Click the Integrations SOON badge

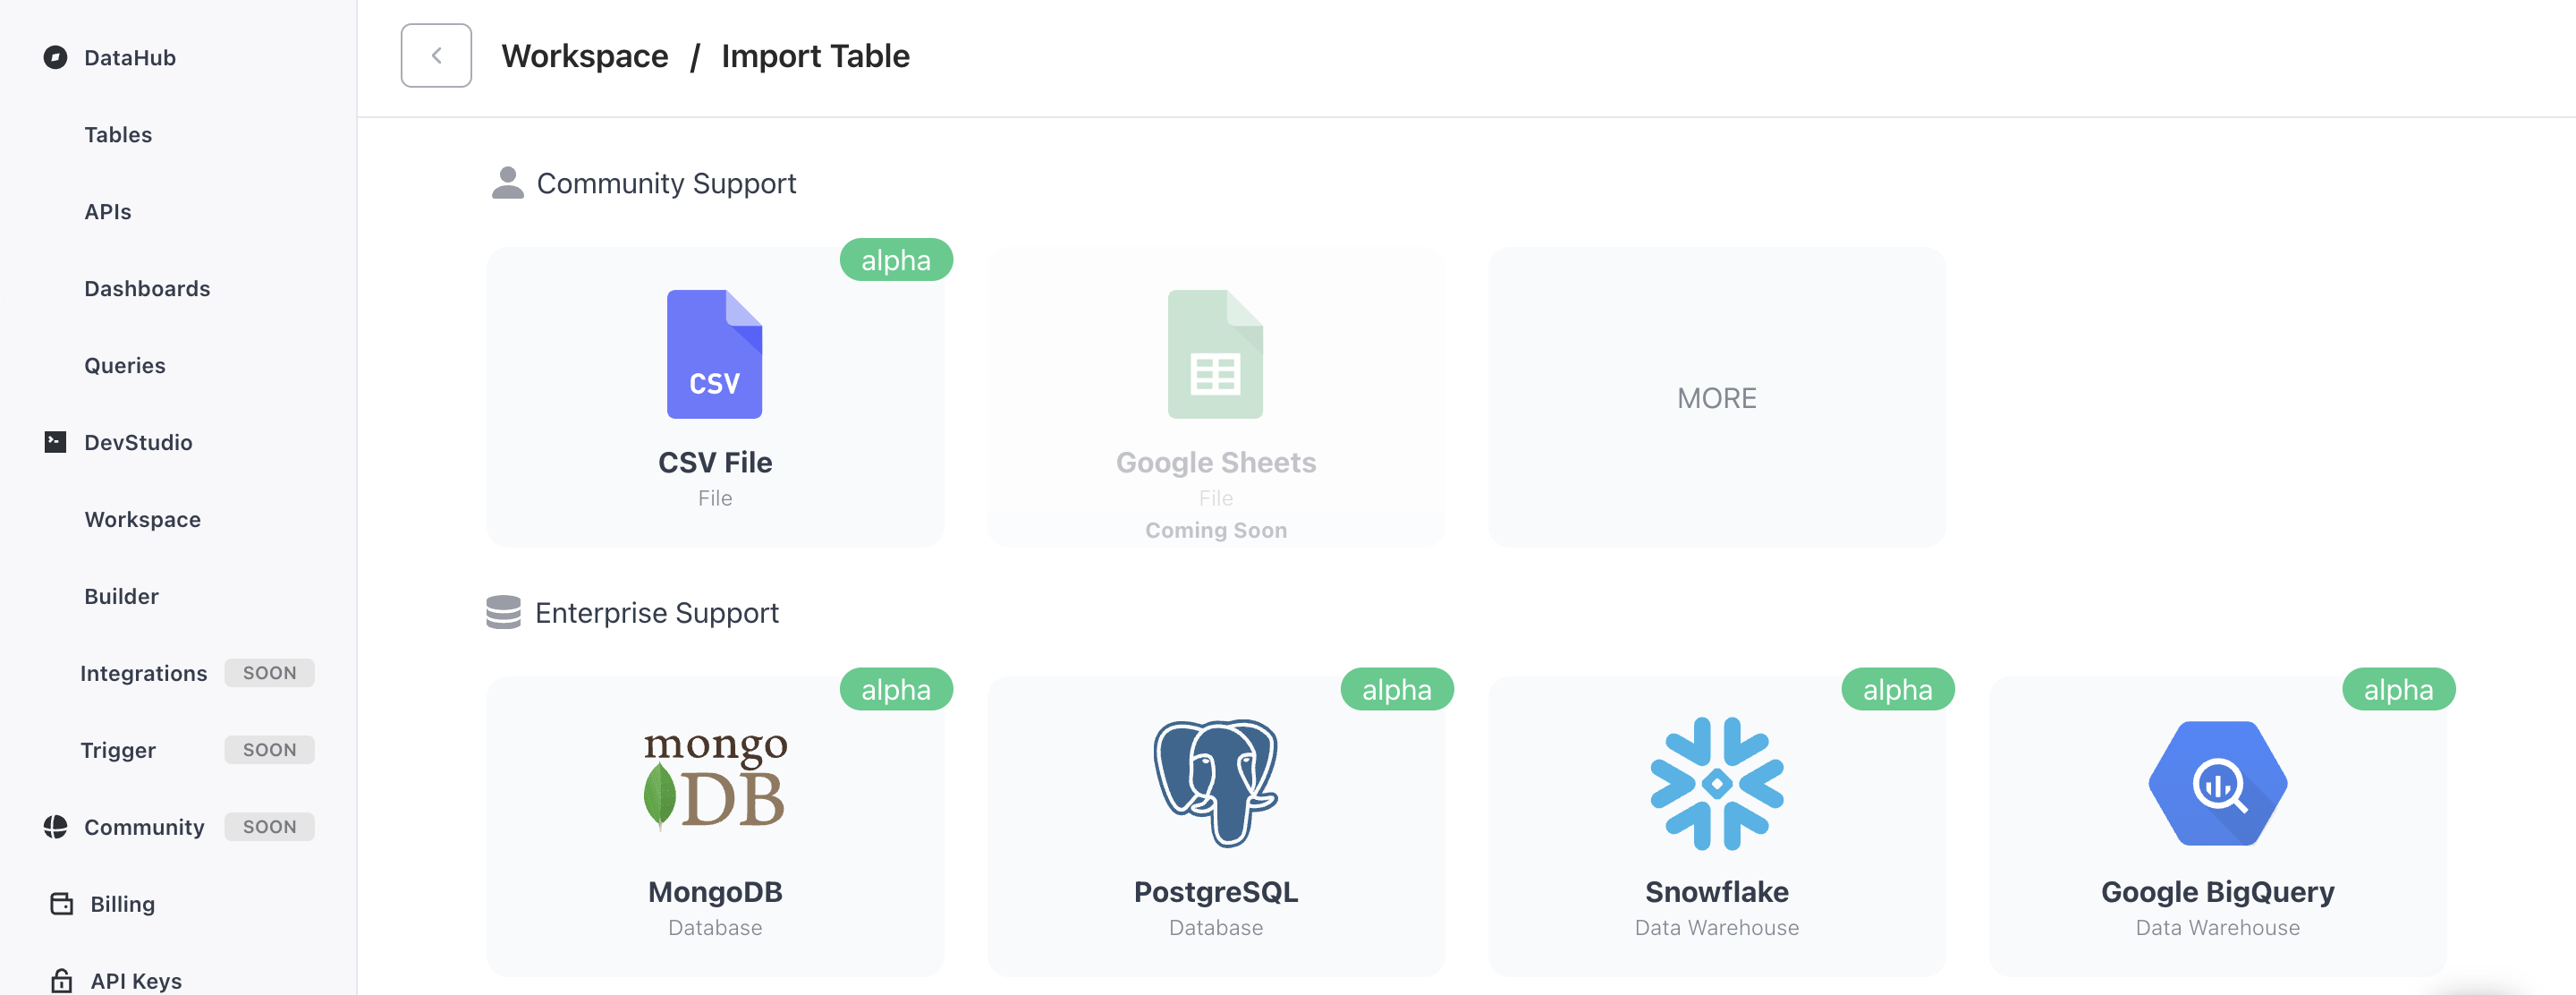[x=269, y=673]
